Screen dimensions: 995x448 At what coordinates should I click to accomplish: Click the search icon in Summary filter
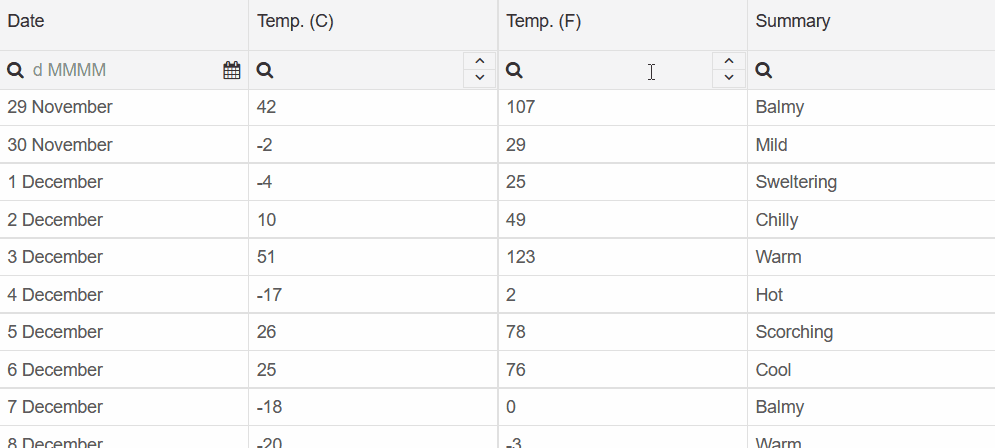coord(764,70)
